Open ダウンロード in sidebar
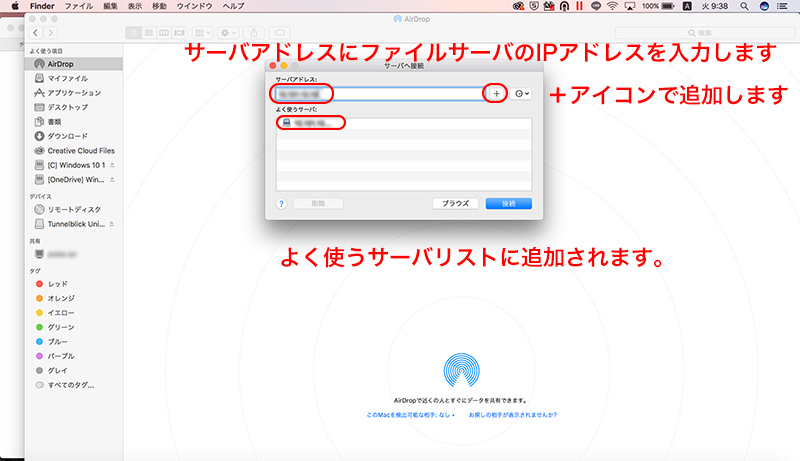The width and height of the screenshot is (800, 461). [x=74, y=136]
